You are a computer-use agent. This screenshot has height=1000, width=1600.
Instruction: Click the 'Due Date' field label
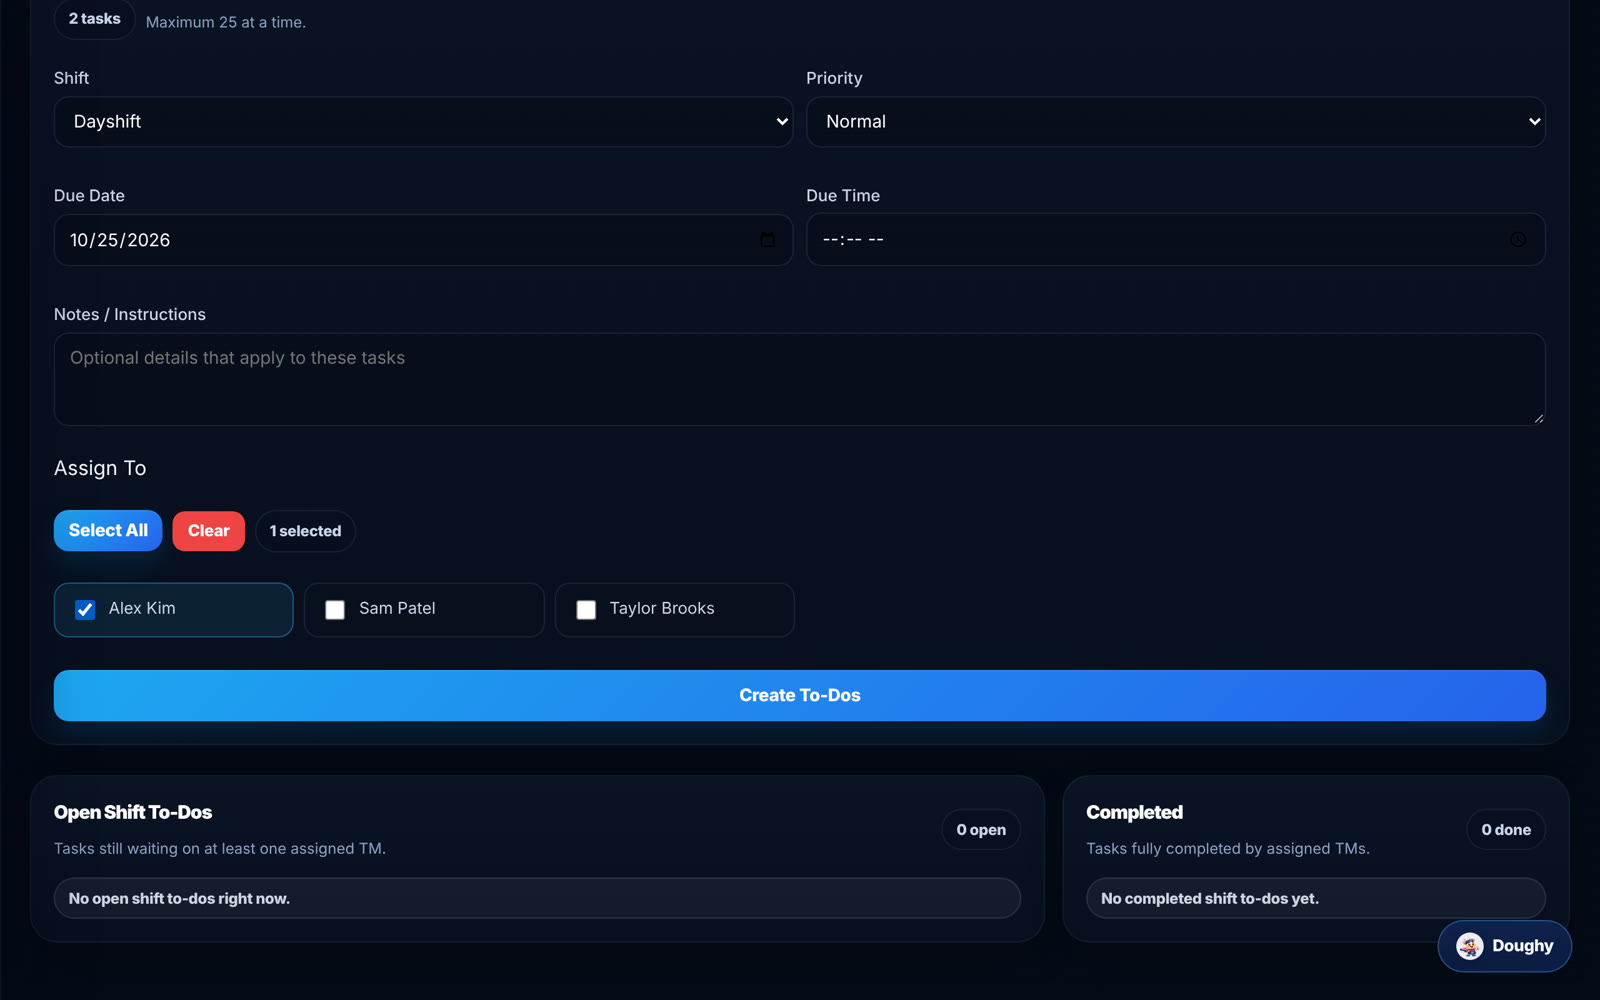click(x=90, y=196)
